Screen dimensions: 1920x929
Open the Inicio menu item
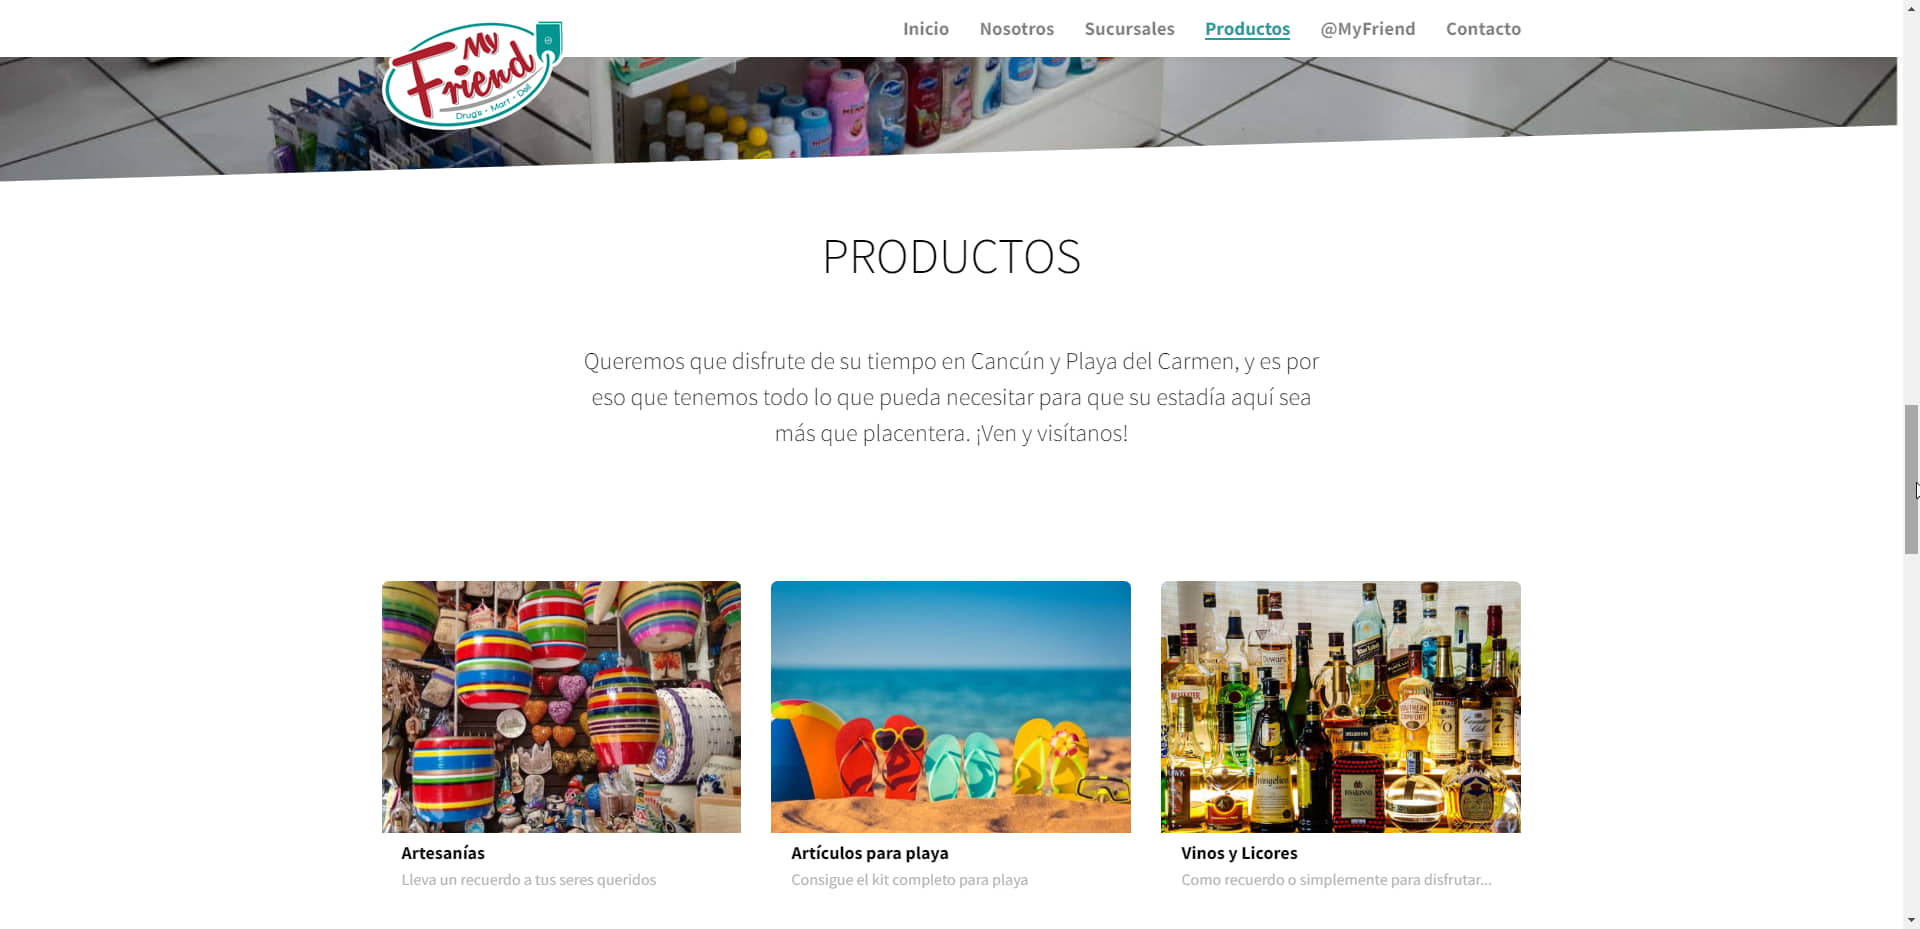(925, 29)
